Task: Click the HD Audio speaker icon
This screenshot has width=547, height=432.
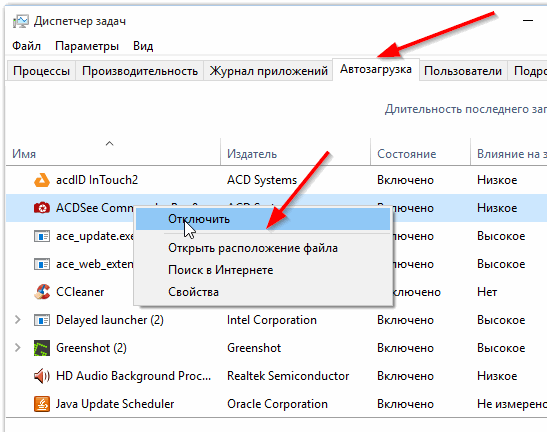Action: pyautogui.click(x=42, y=376)
